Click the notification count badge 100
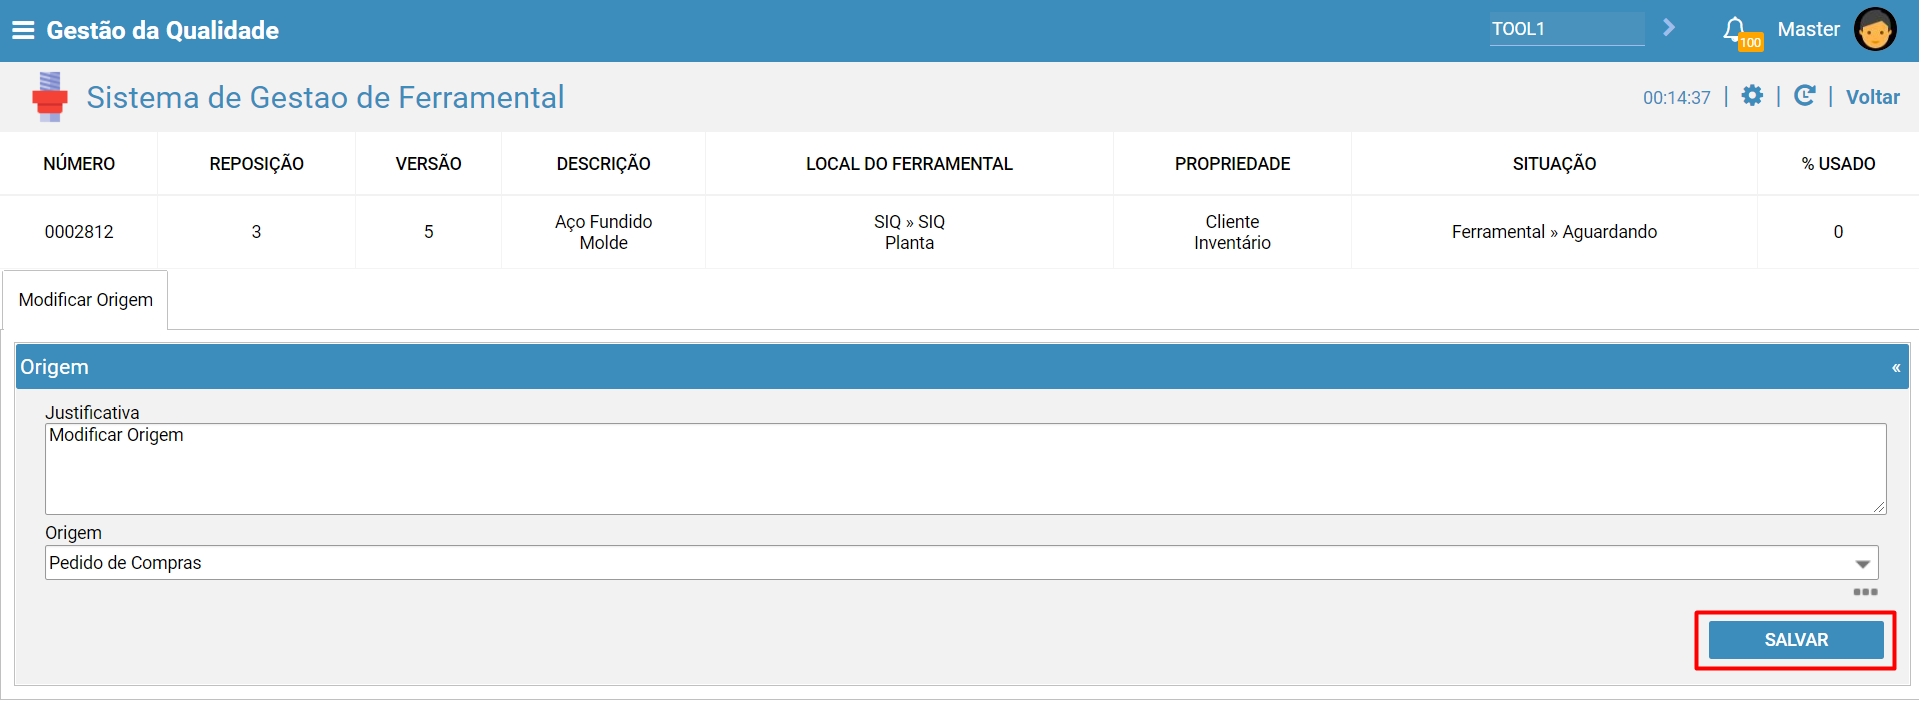 pyautogui.click(x=1750, y=43)
